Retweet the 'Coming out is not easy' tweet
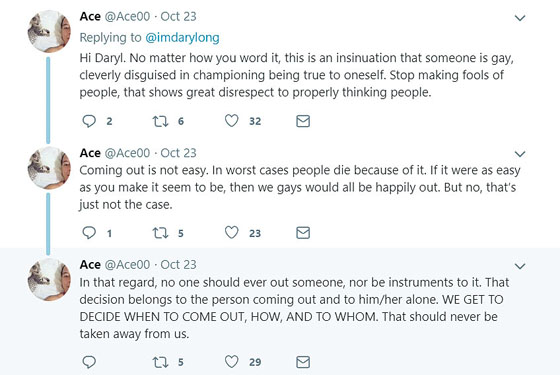Viewport: 560px width, 375px height. [160, 233]
